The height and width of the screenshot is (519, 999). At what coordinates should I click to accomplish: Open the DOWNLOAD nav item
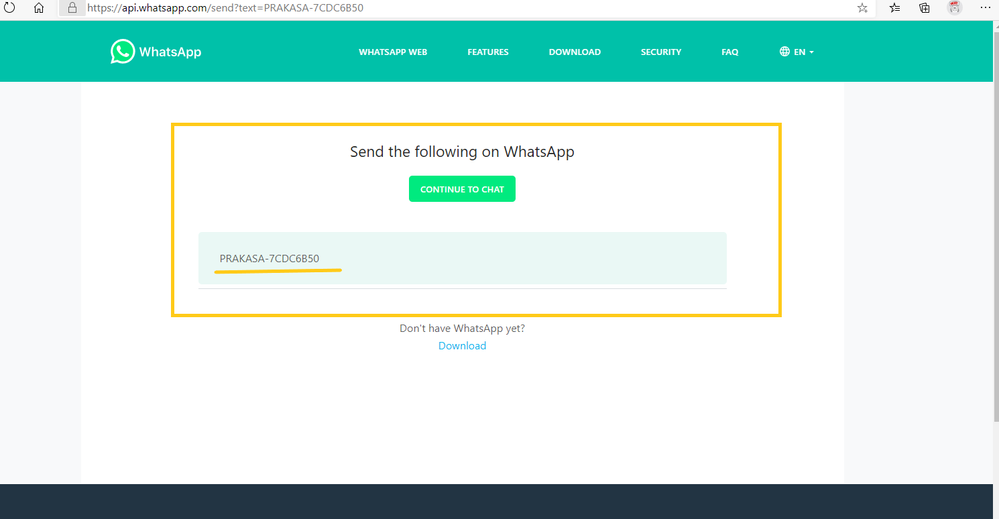575,52
